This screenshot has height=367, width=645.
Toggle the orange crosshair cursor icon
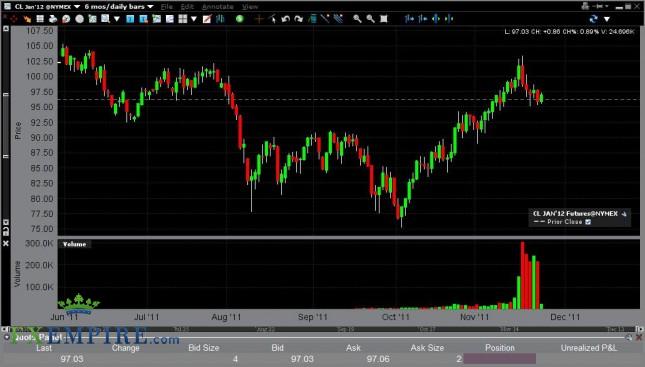259,19
